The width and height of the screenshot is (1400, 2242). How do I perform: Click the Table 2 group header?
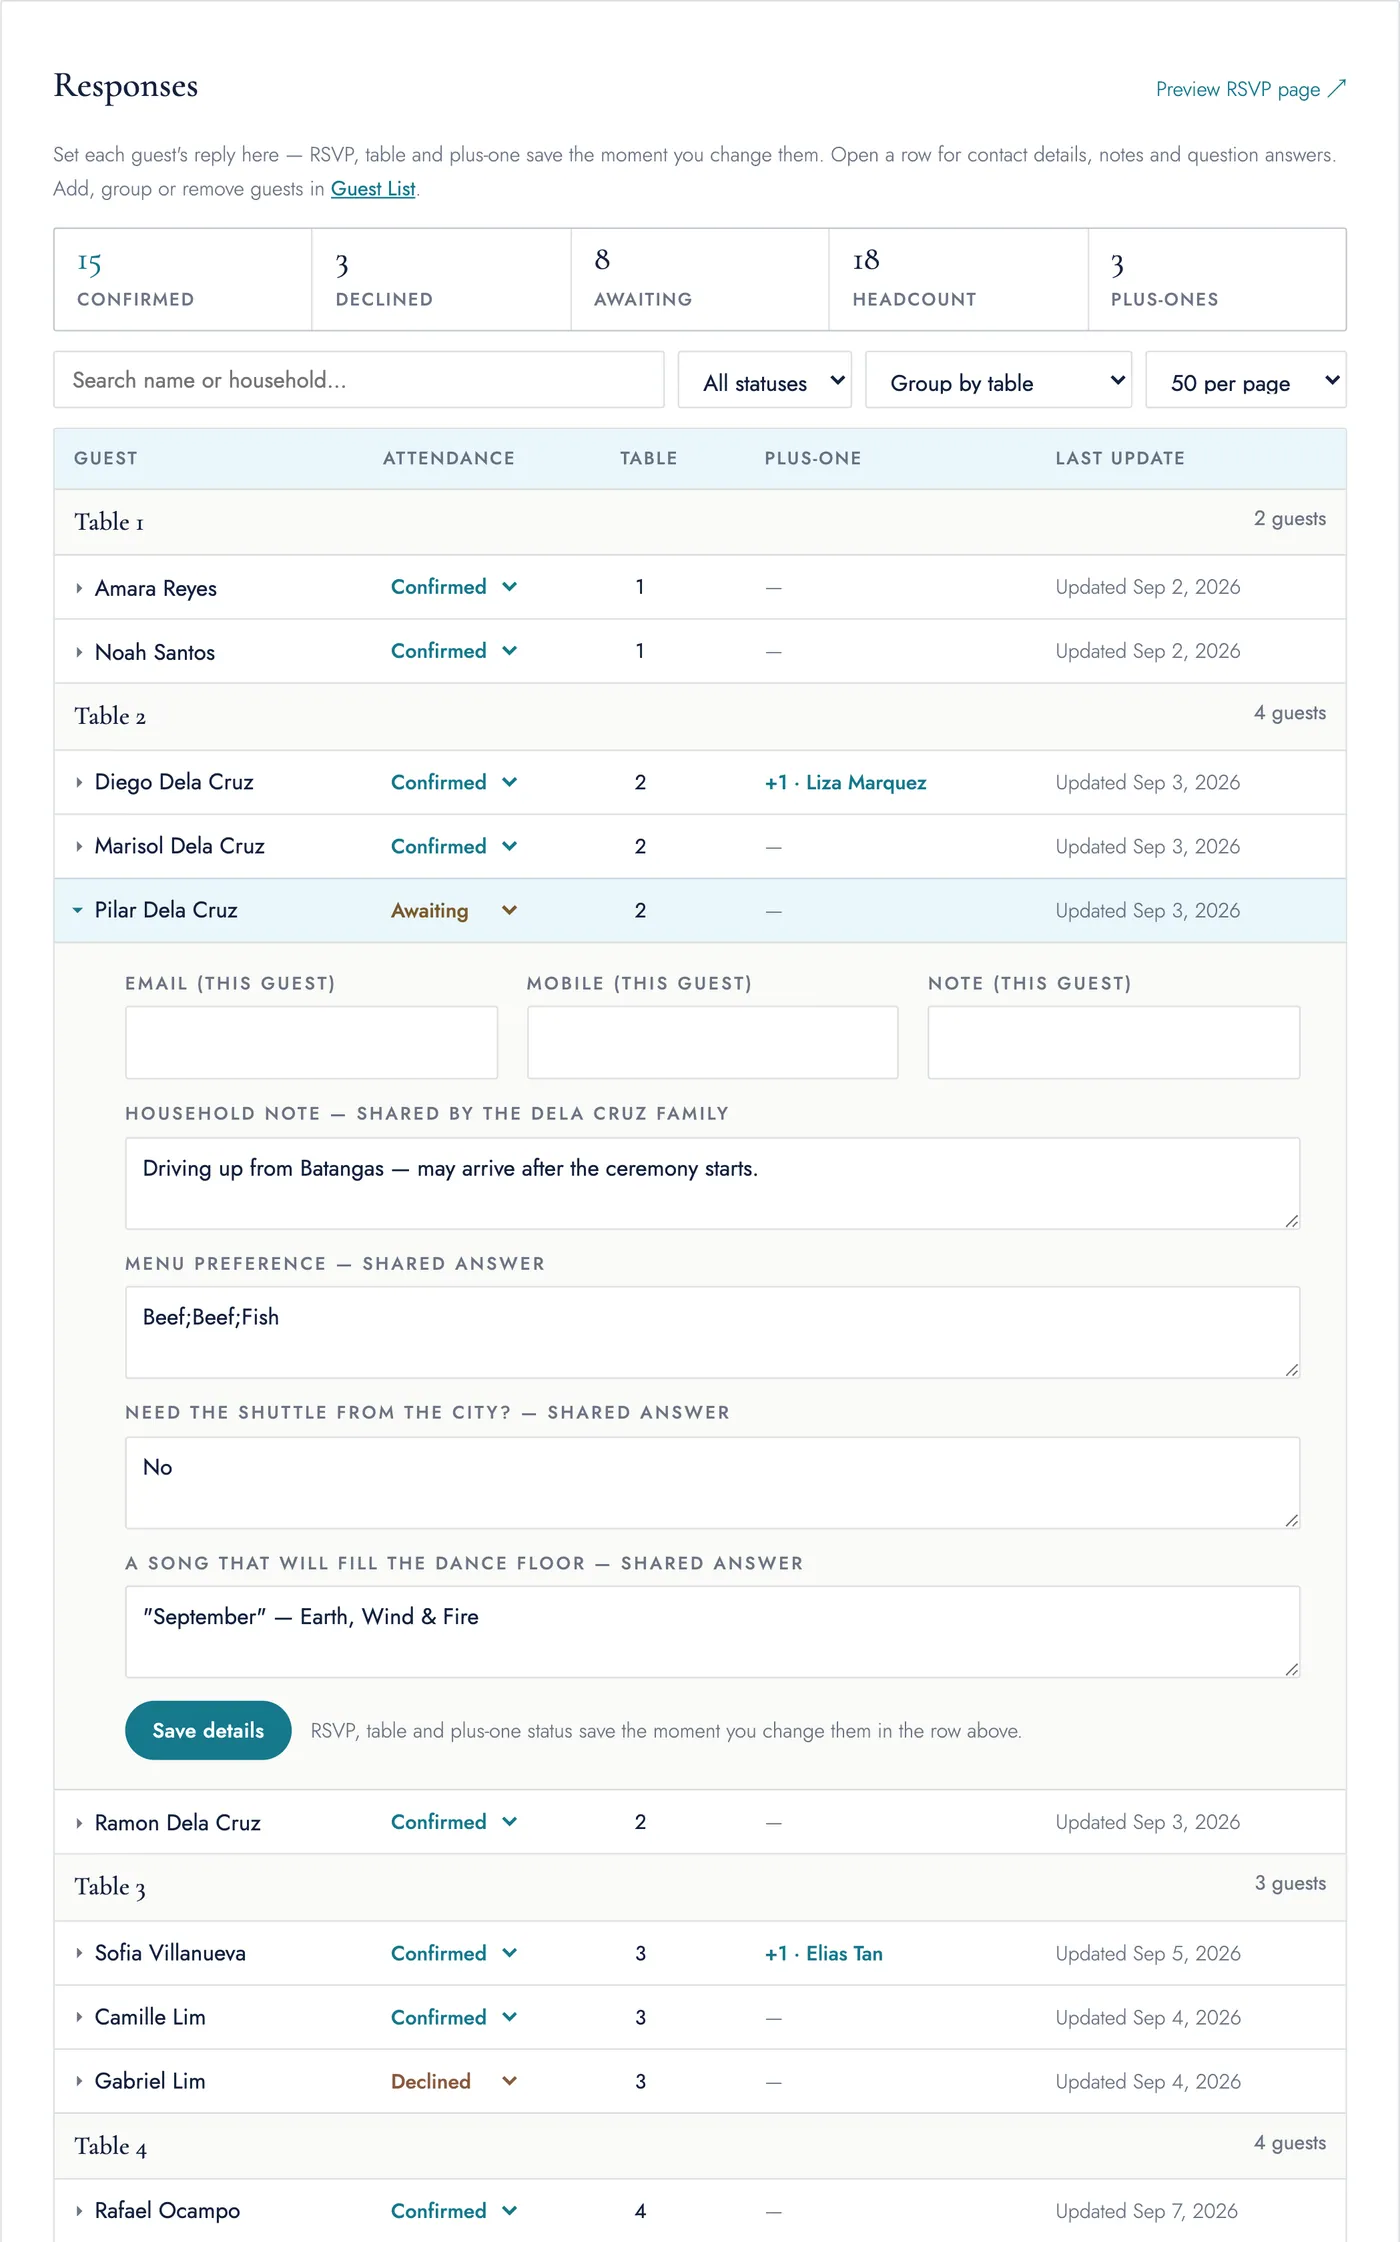click(x=700, y=716)
